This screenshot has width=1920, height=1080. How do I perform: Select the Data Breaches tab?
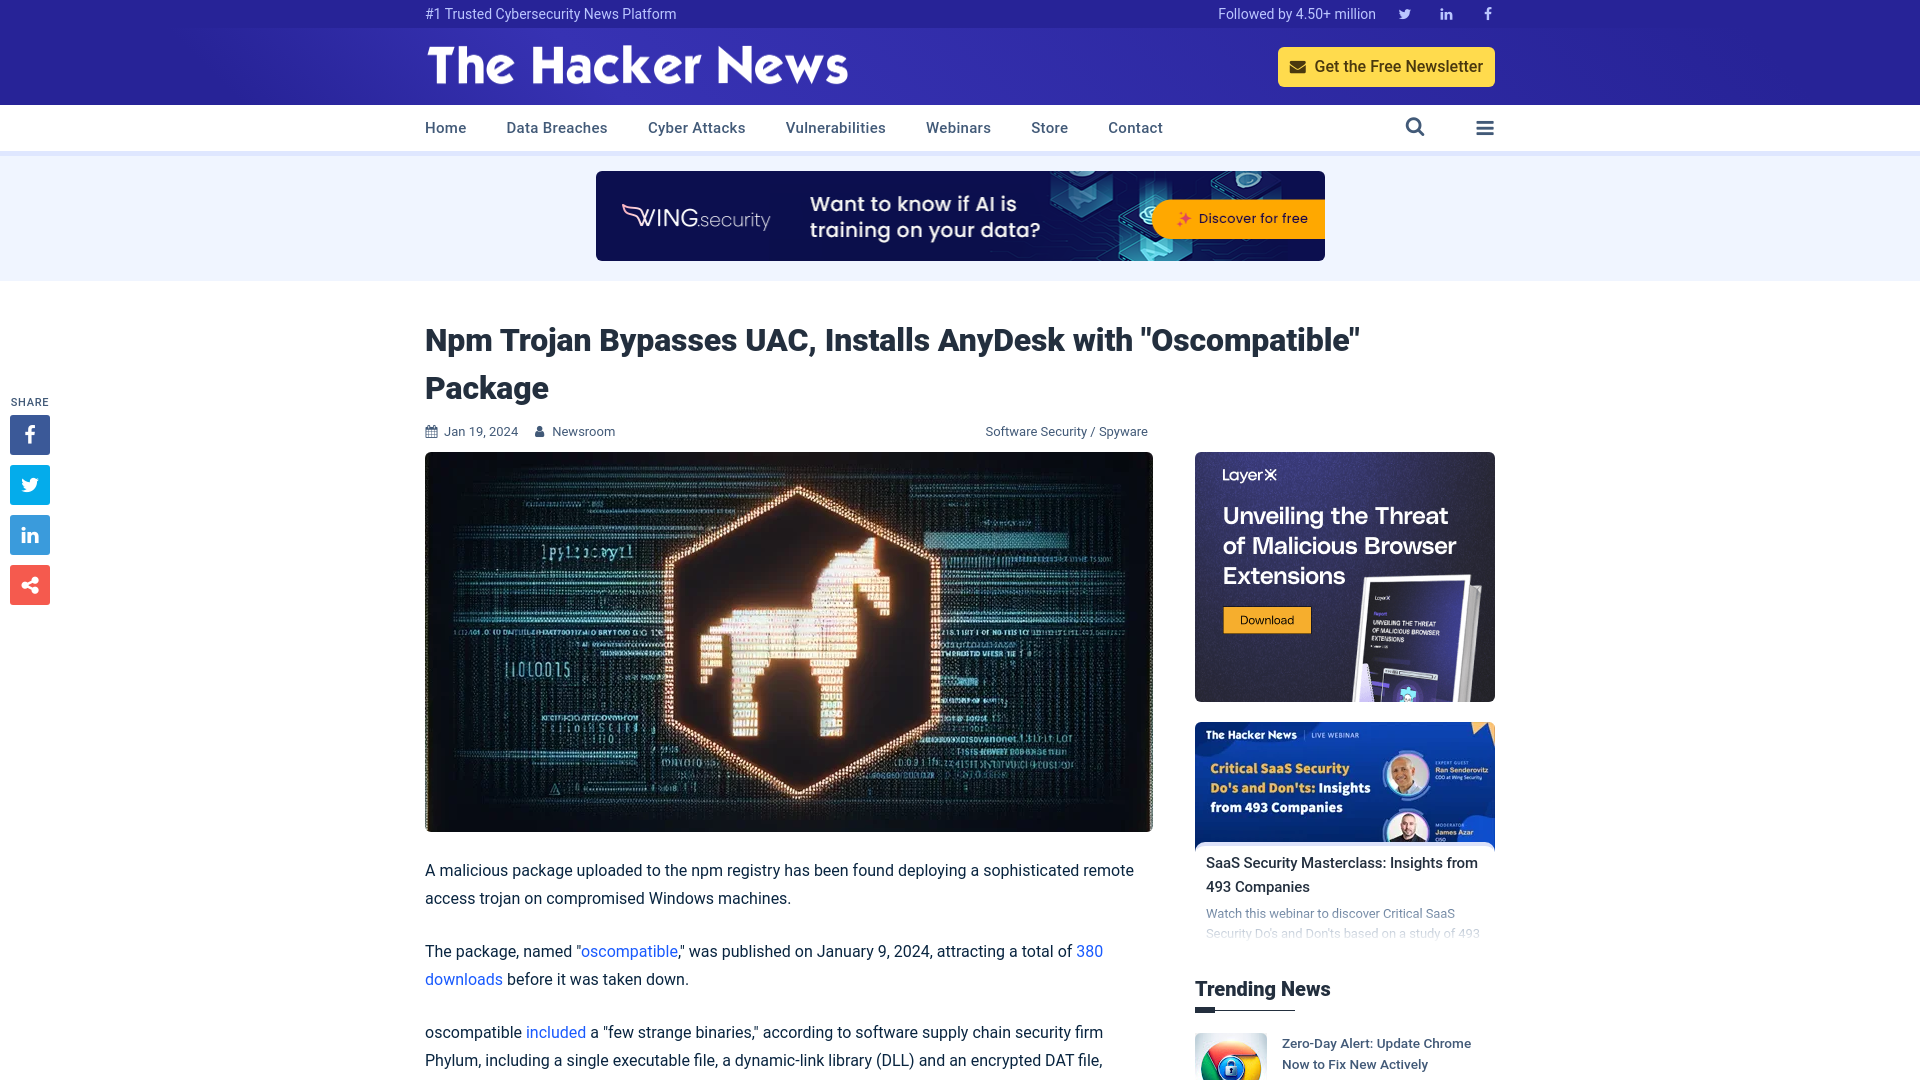point(556,128)
